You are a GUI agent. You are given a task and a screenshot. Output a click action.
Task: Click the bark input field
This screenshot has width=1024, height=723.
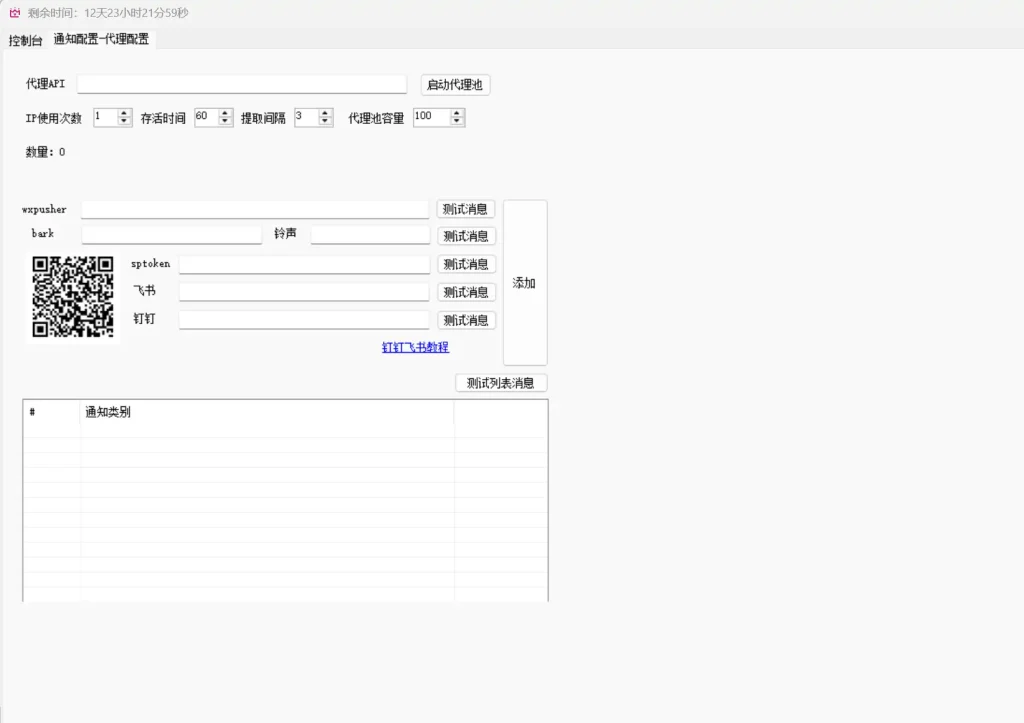(171, 234)
